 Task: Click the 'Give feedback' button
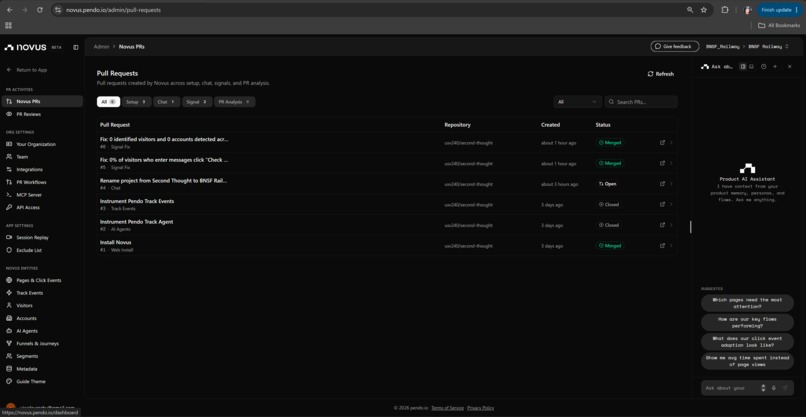[674, 46]
